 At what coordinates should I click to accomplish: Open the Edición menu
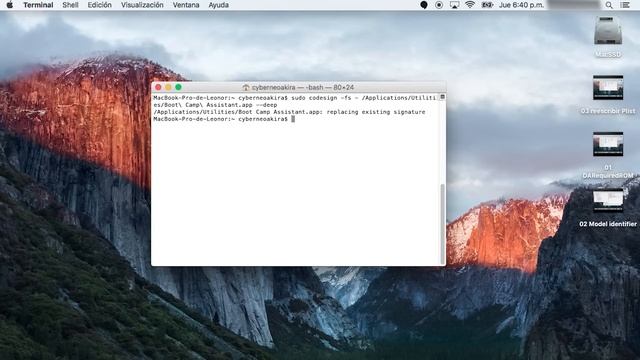point(99,5)
